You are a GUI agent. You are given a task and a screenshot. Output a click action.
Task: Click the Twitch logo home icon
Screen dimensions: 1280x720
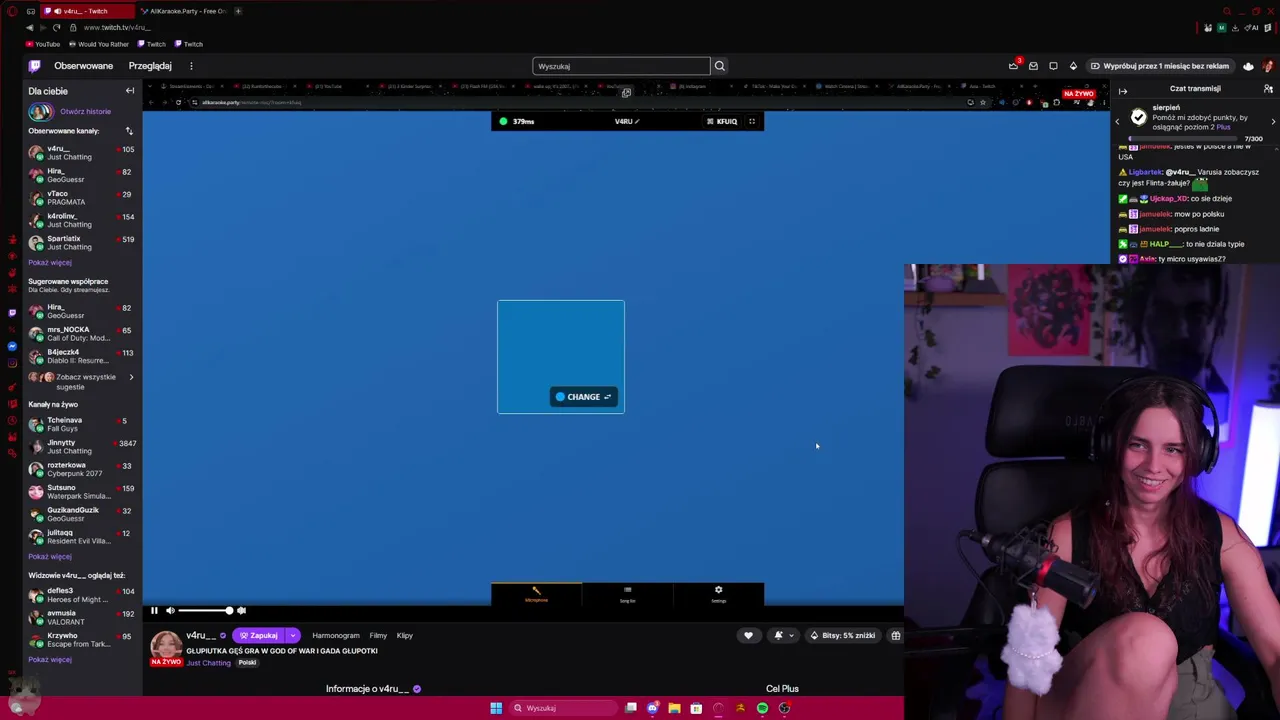tap(35, 66)
